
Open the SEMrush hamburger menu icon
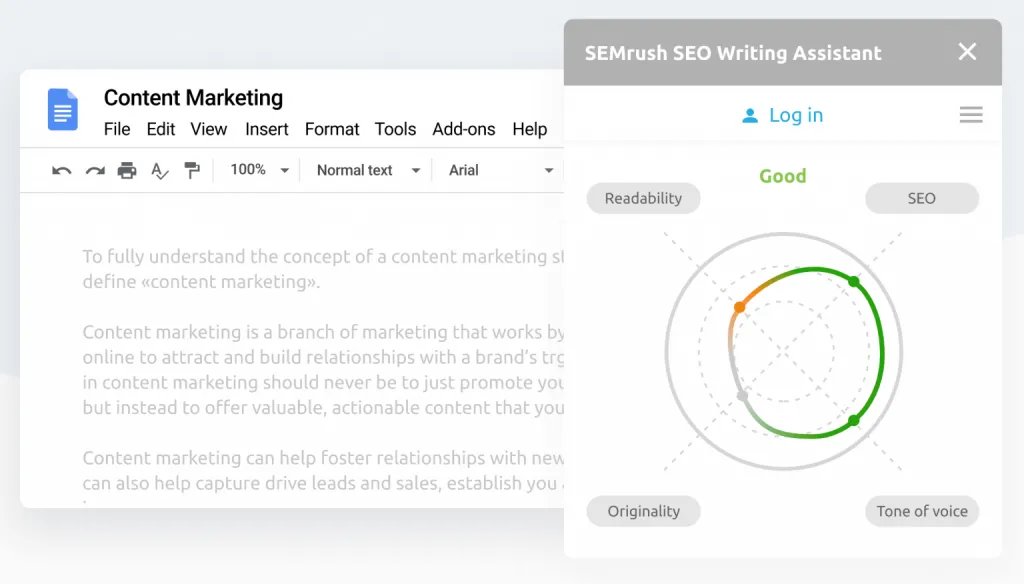(x=971, y=115)
